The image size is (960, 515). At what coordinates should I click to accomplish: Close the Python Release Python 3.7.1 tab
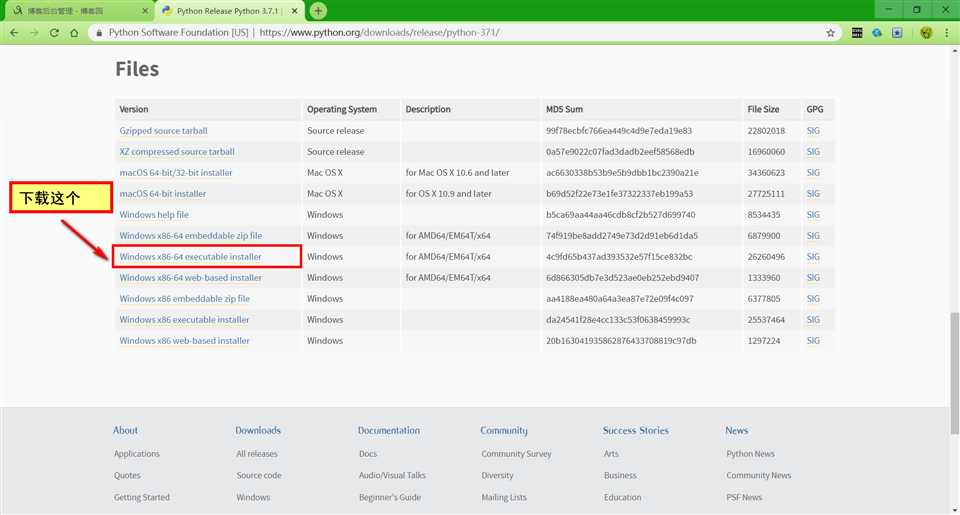click(x=294, y=11)
